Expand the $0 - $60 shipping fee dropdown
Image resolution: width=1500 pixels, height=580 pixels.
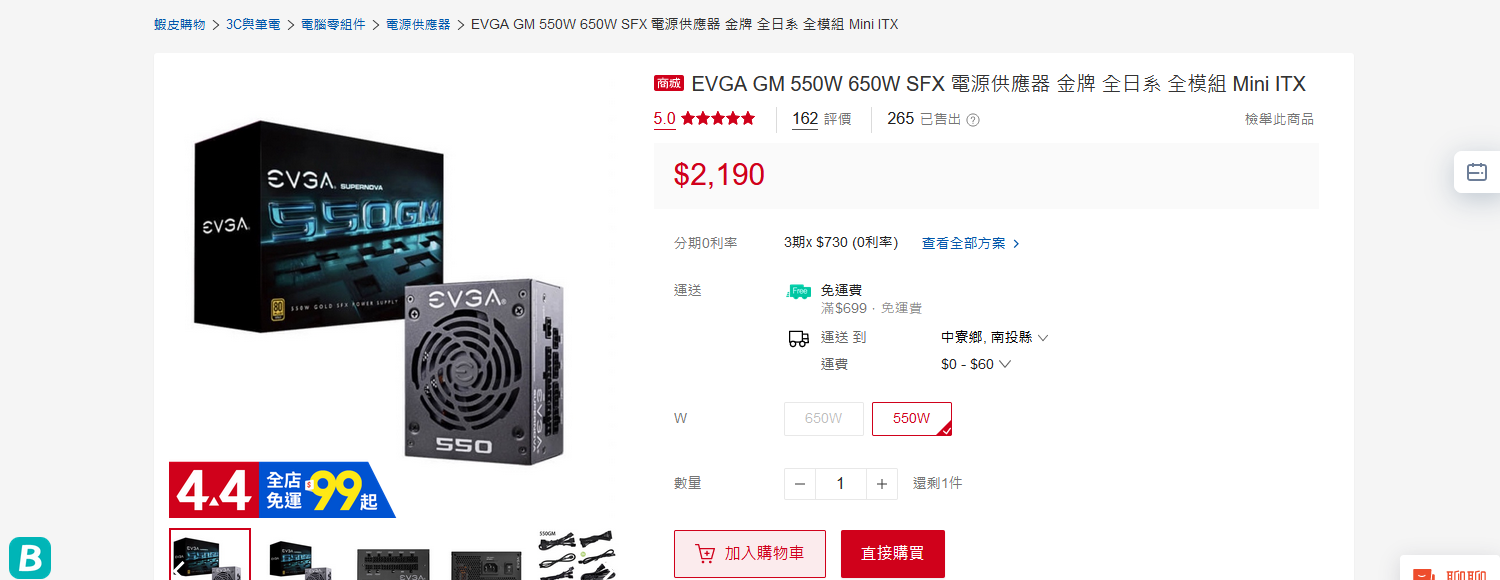coord(976,364)
